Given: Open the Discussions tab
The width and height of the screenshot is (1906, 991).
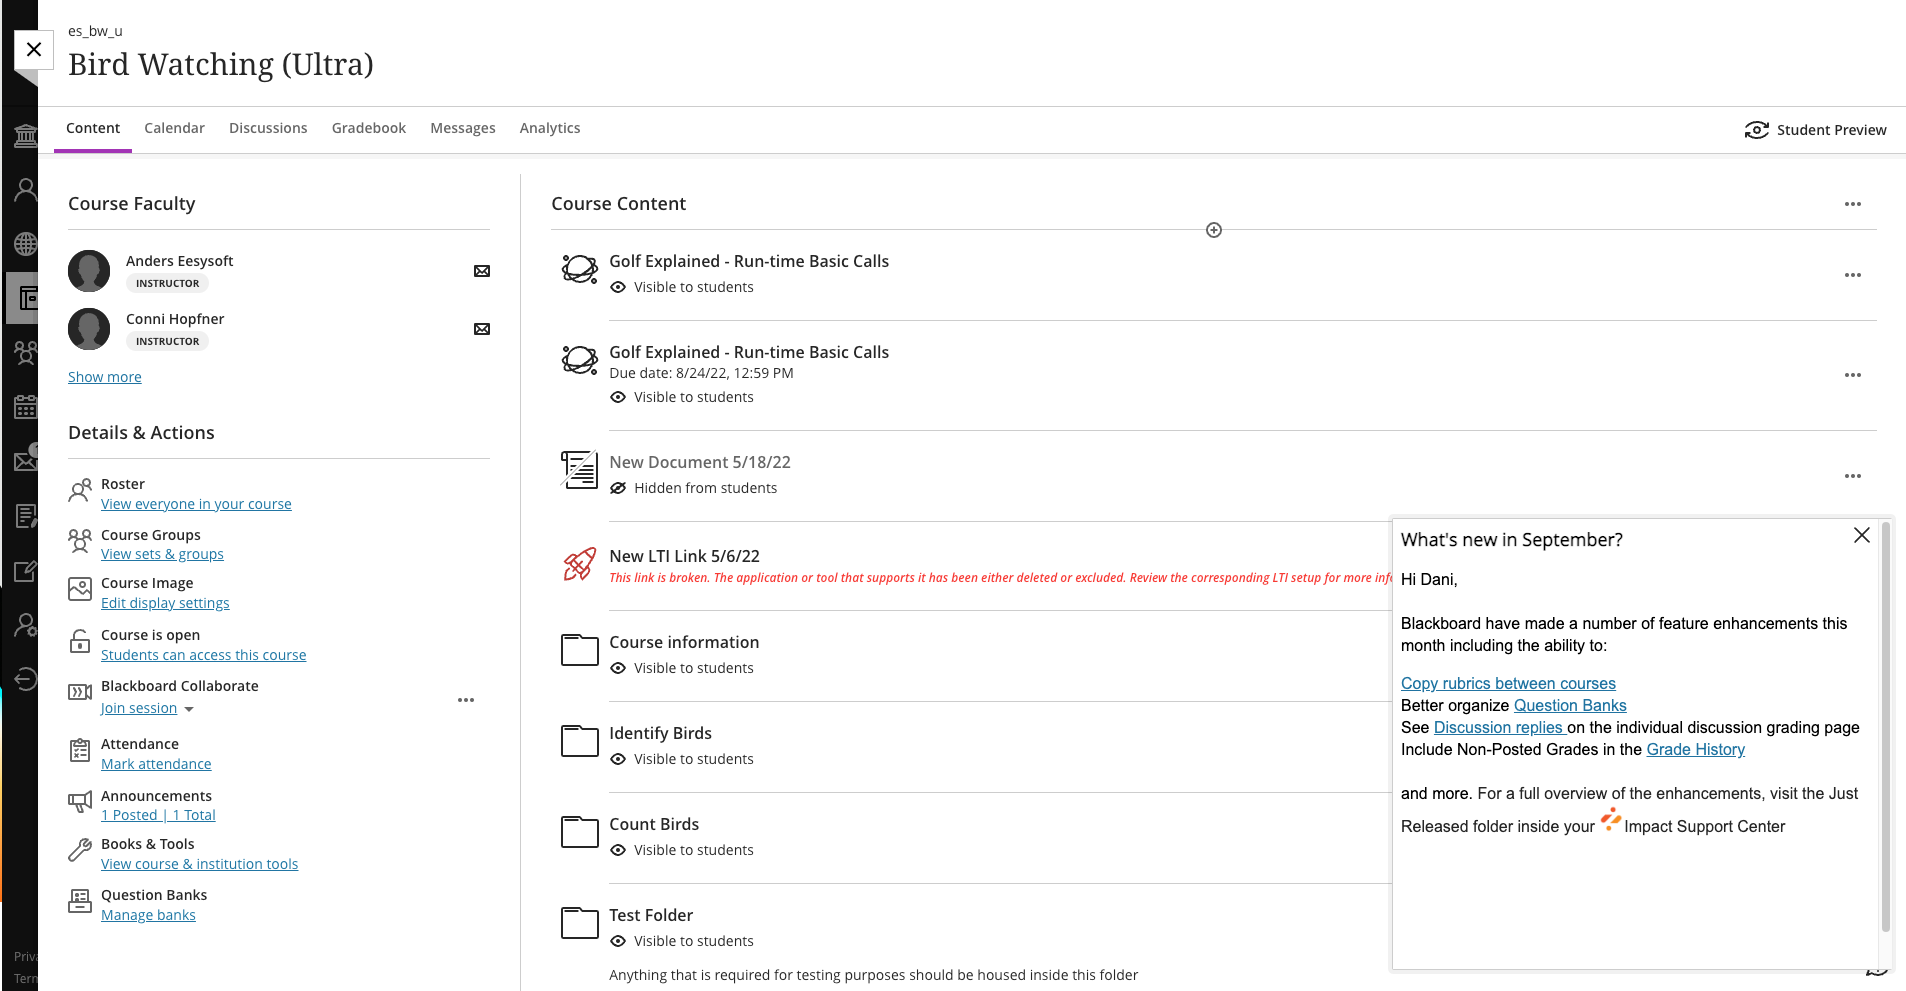Looking at the screenshot, I should click(x=268, y=128).
